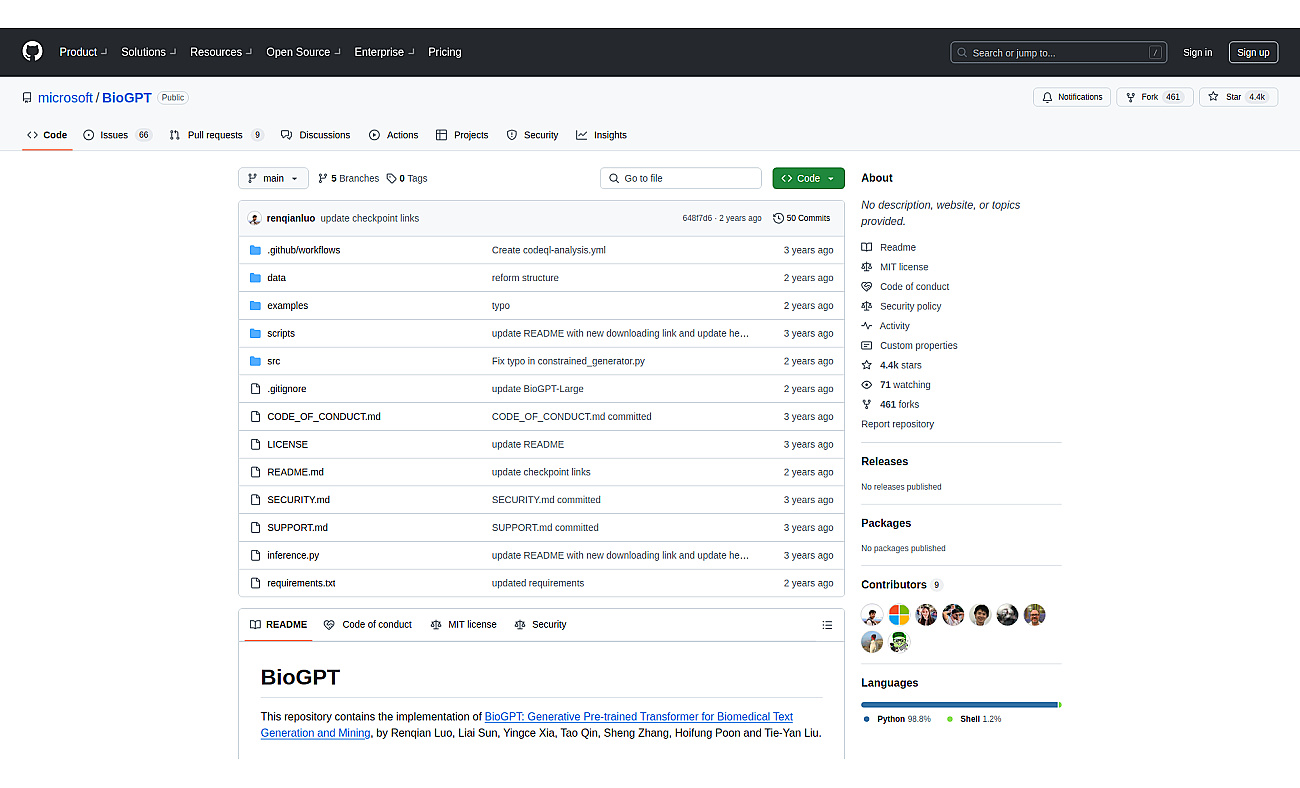Click the search magnifier icon
The image size is (1300, 788).
[x=962, y=53]
